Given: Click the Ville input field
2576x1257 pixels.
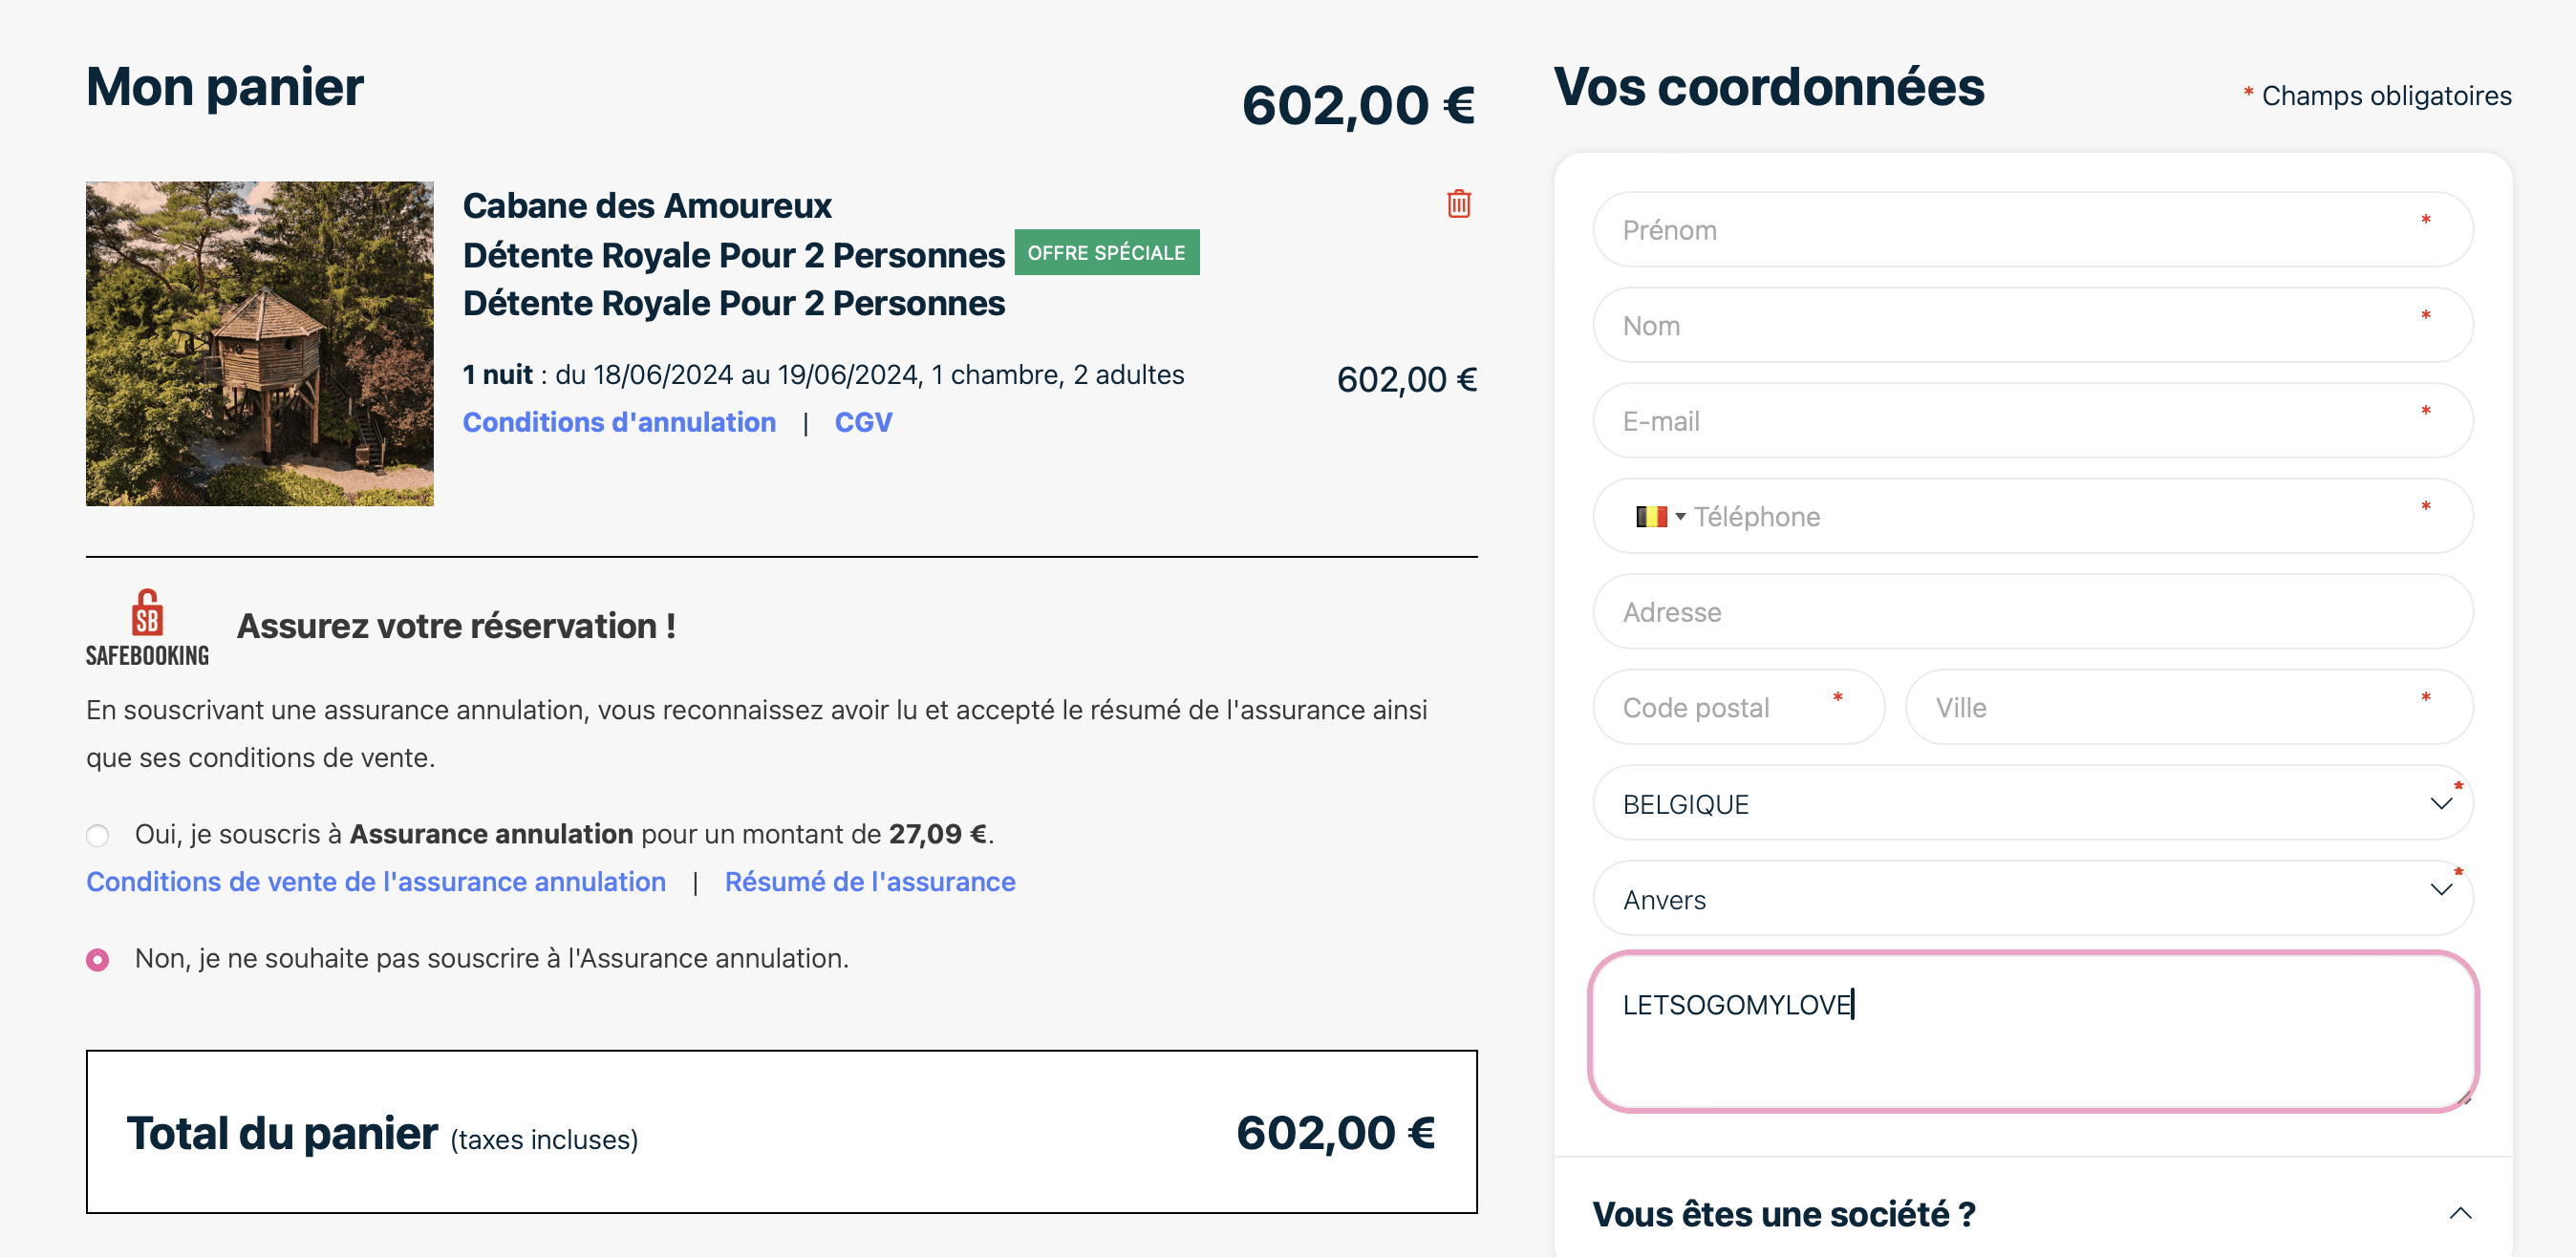Looking at the screenshot, I should [x=2188, y=707].
